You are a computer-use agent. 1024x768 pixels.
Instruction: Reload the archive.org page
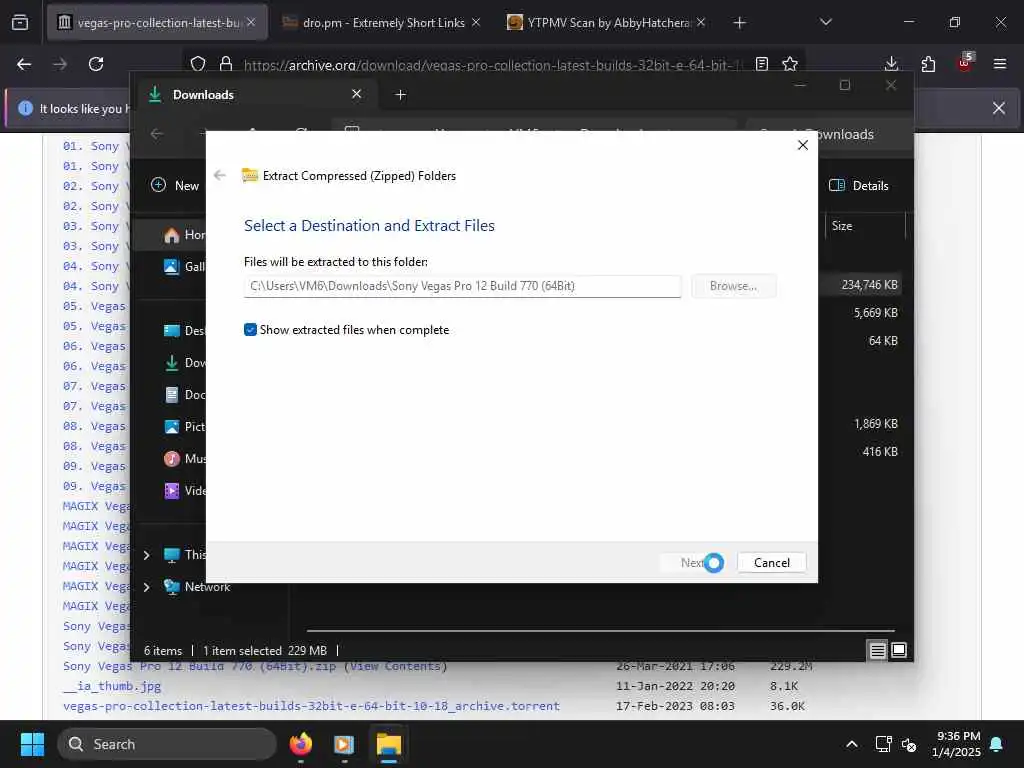tap(96, 64)
